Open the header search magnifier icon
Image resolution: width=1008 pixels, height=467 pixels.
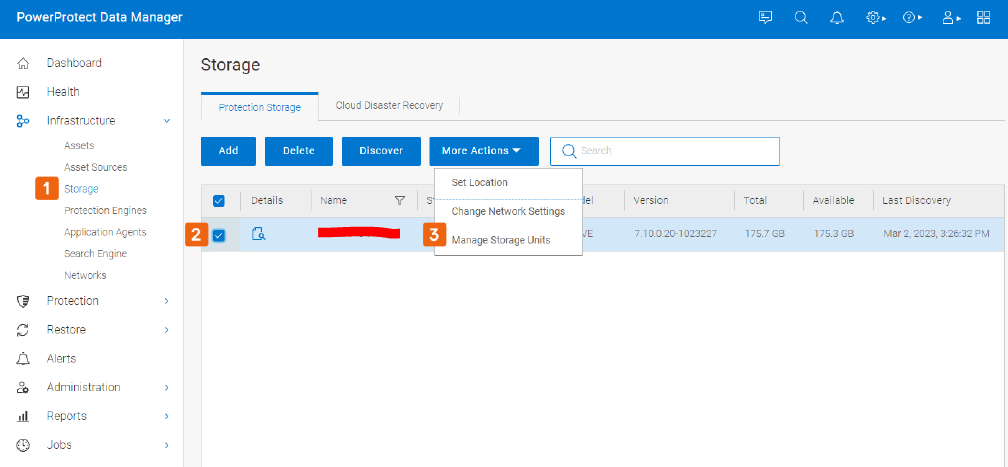pyautogui.click(x=801, y=18)
